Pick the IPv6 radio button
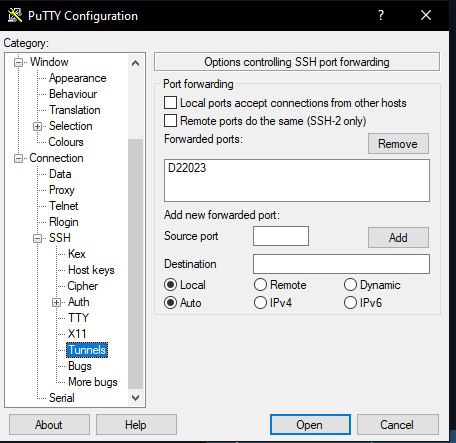 click(350, 303)
